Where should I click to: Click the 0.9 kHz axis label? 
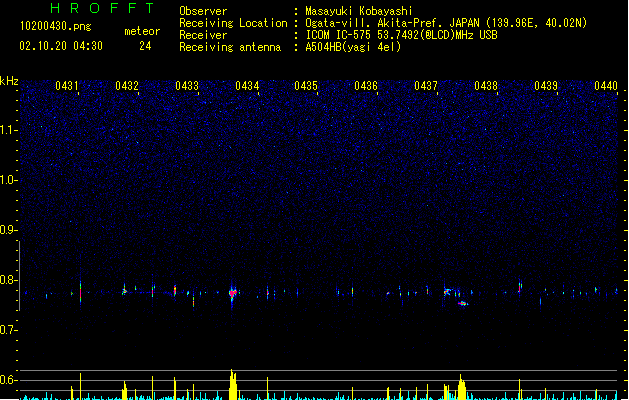coord(8,230)
